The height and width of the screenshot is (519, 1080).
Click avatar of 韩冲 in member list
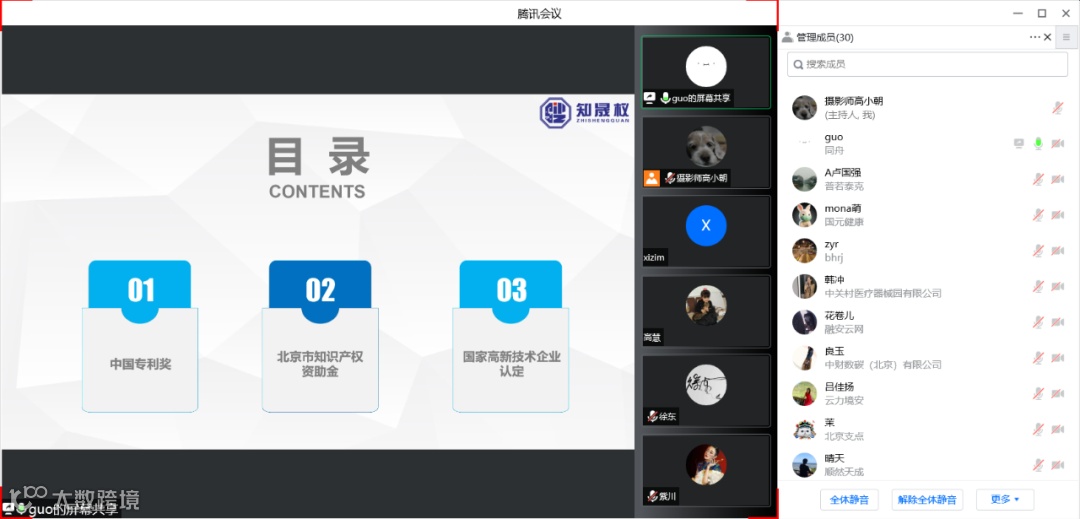point(804,286)
